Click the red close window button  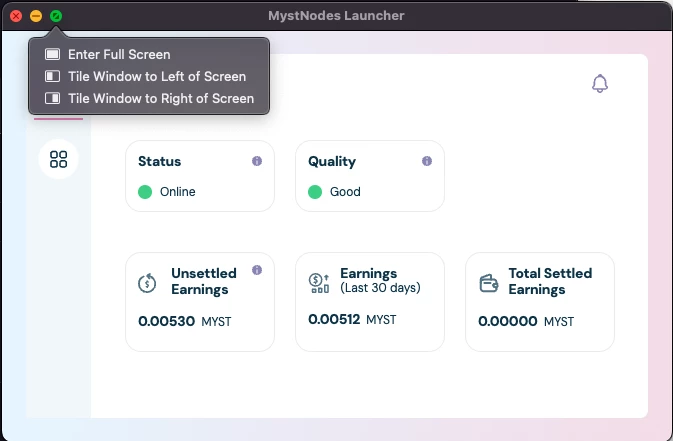pyautogui.click(x=16, y=16)
